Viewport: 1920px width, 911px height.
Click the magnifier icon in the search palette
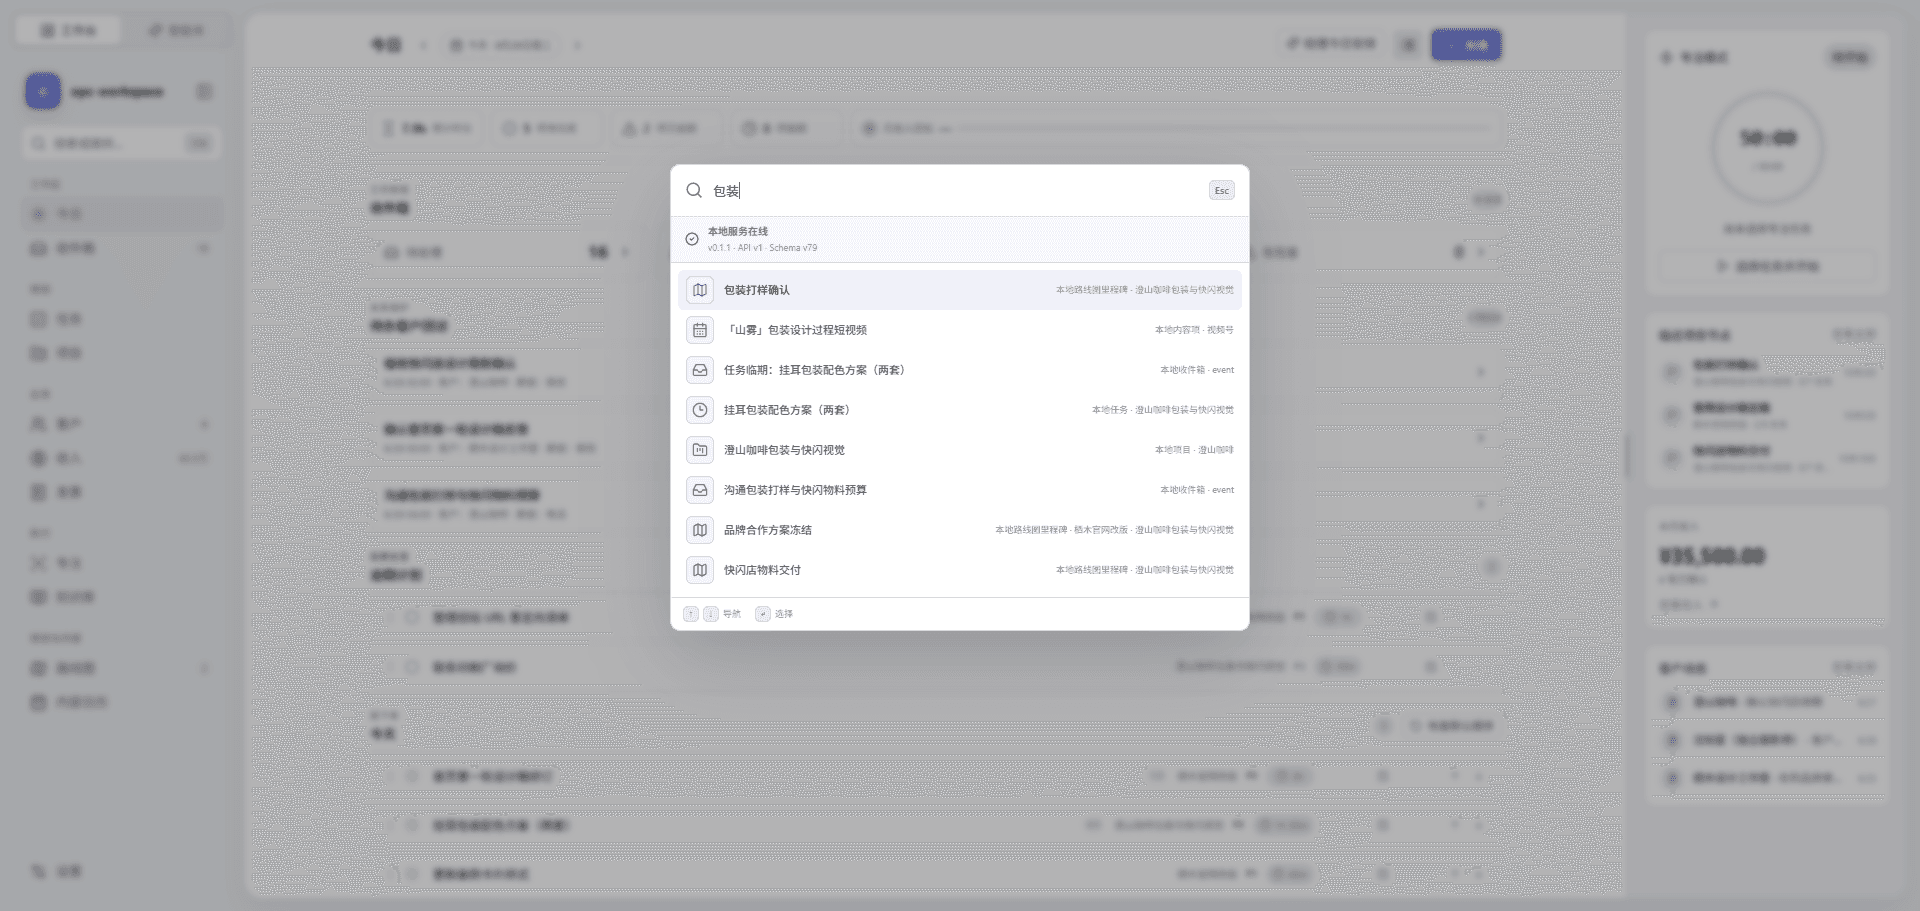(694, 190)
